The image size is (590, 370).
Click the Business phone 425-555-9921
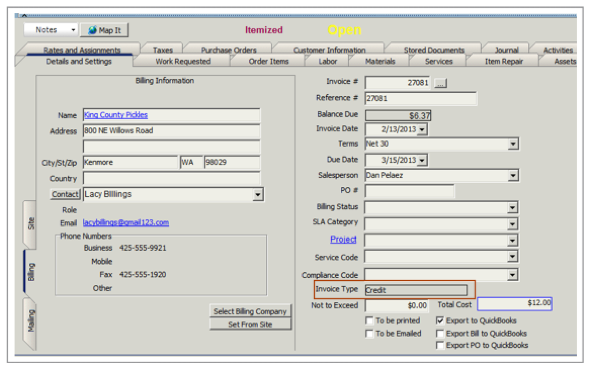143,248
